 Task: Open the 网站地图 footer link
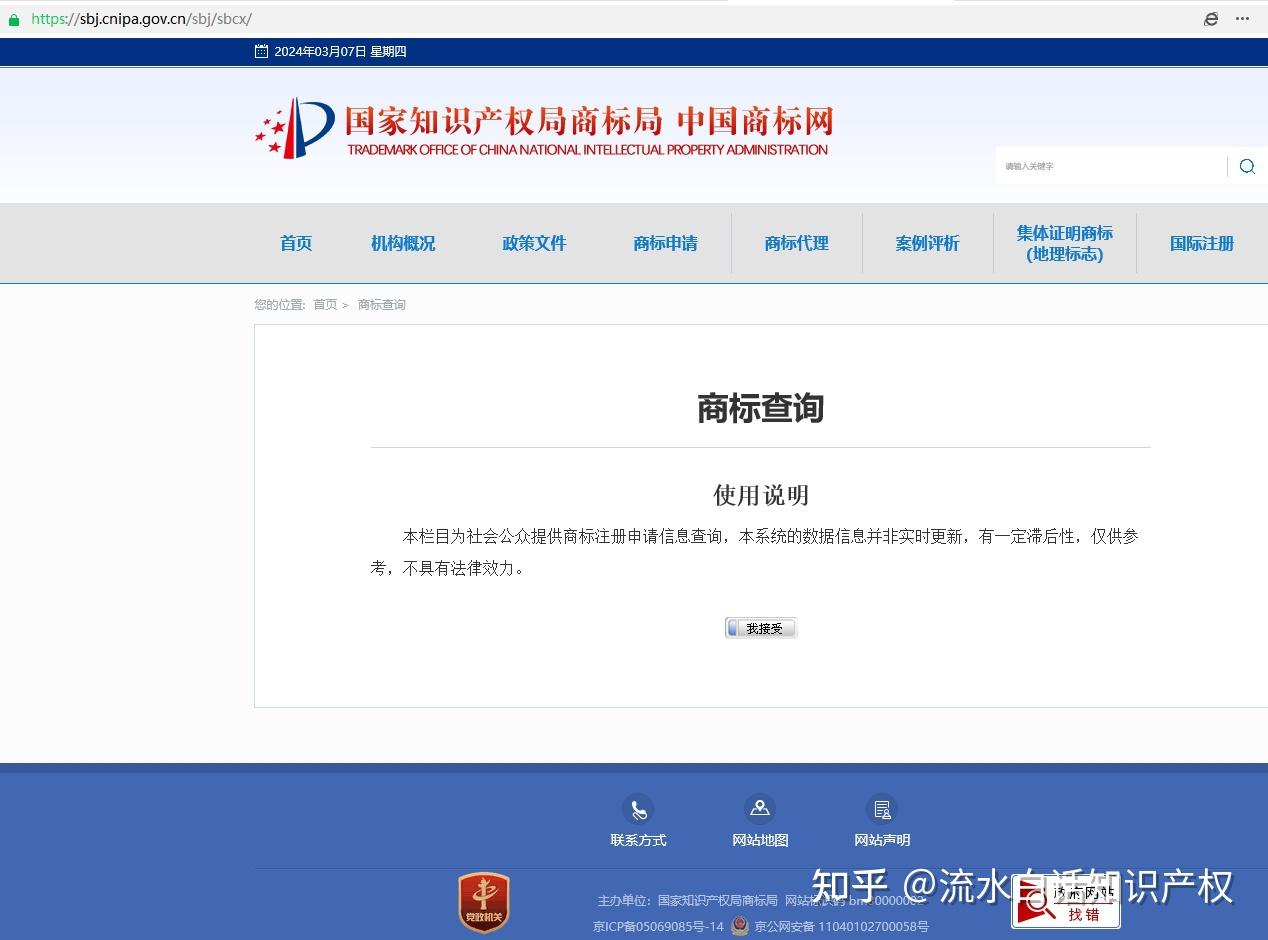[760, 840]
